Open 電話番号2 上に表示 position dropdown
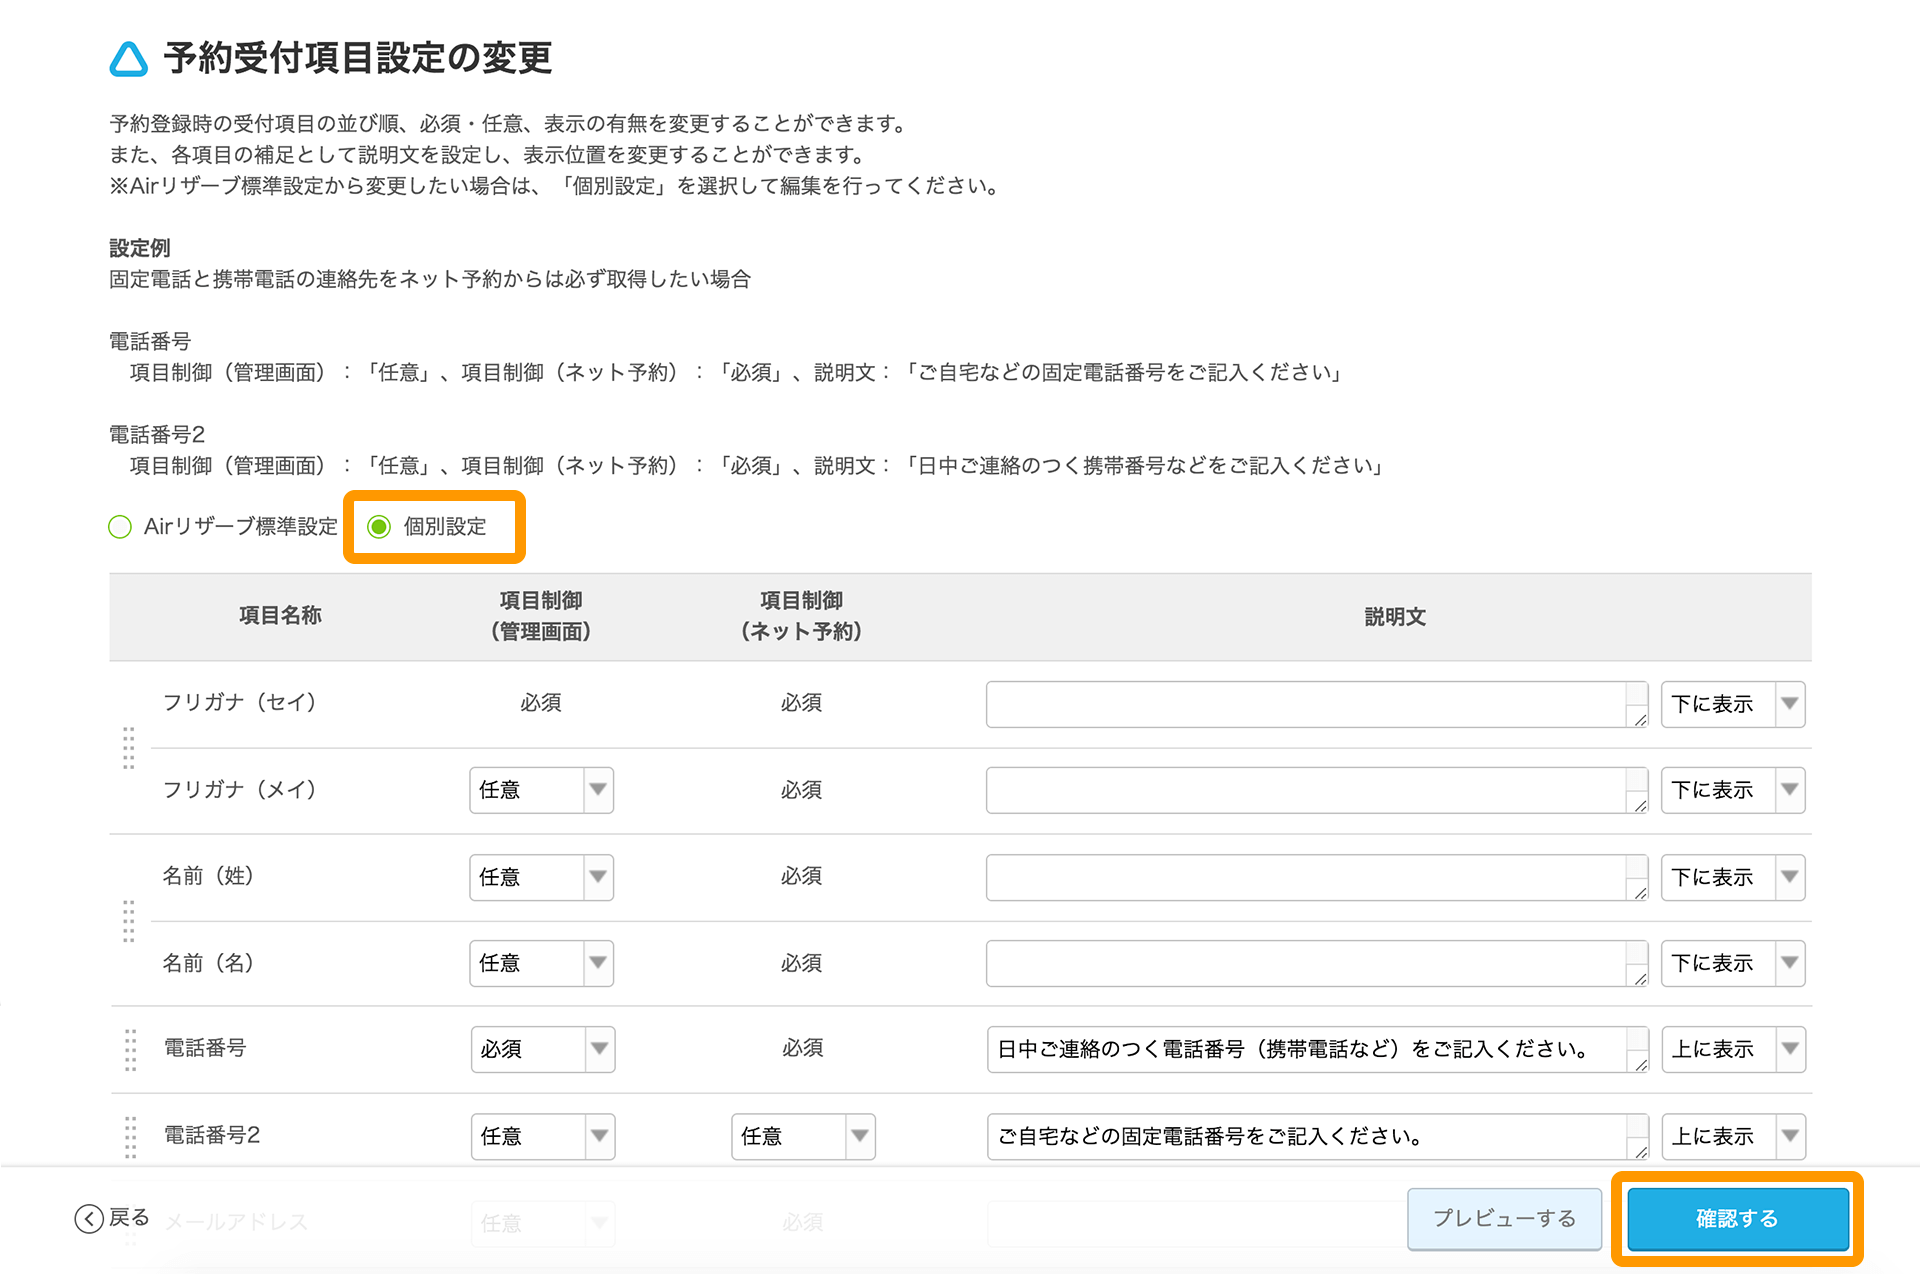1920x1274 pixels. [1732, 1136]
